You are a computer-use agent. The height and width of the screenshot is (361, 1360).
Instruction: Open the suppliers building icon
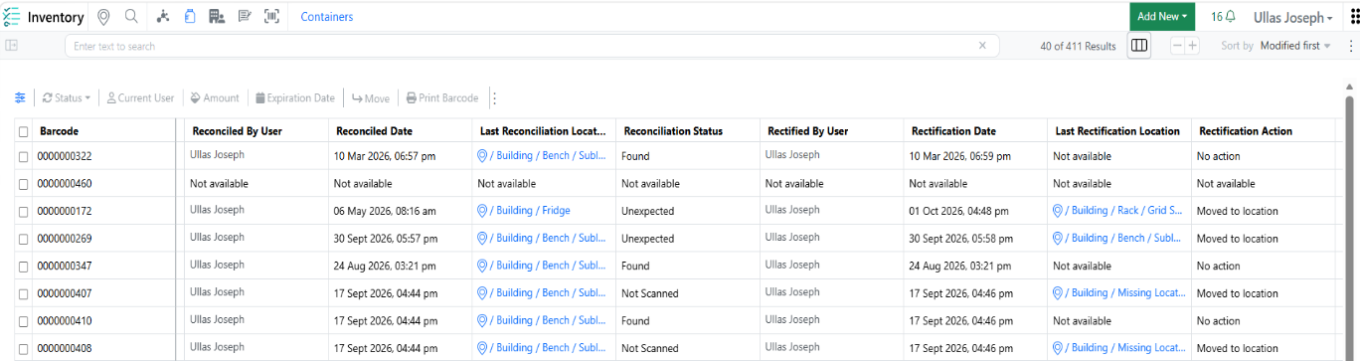coord(216,17)
